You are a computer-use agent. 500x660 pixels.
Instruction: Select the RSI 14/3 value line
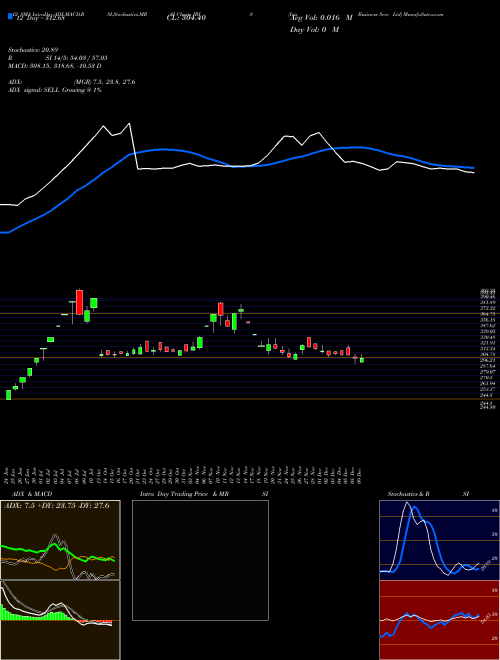click(x=58, y=58)
